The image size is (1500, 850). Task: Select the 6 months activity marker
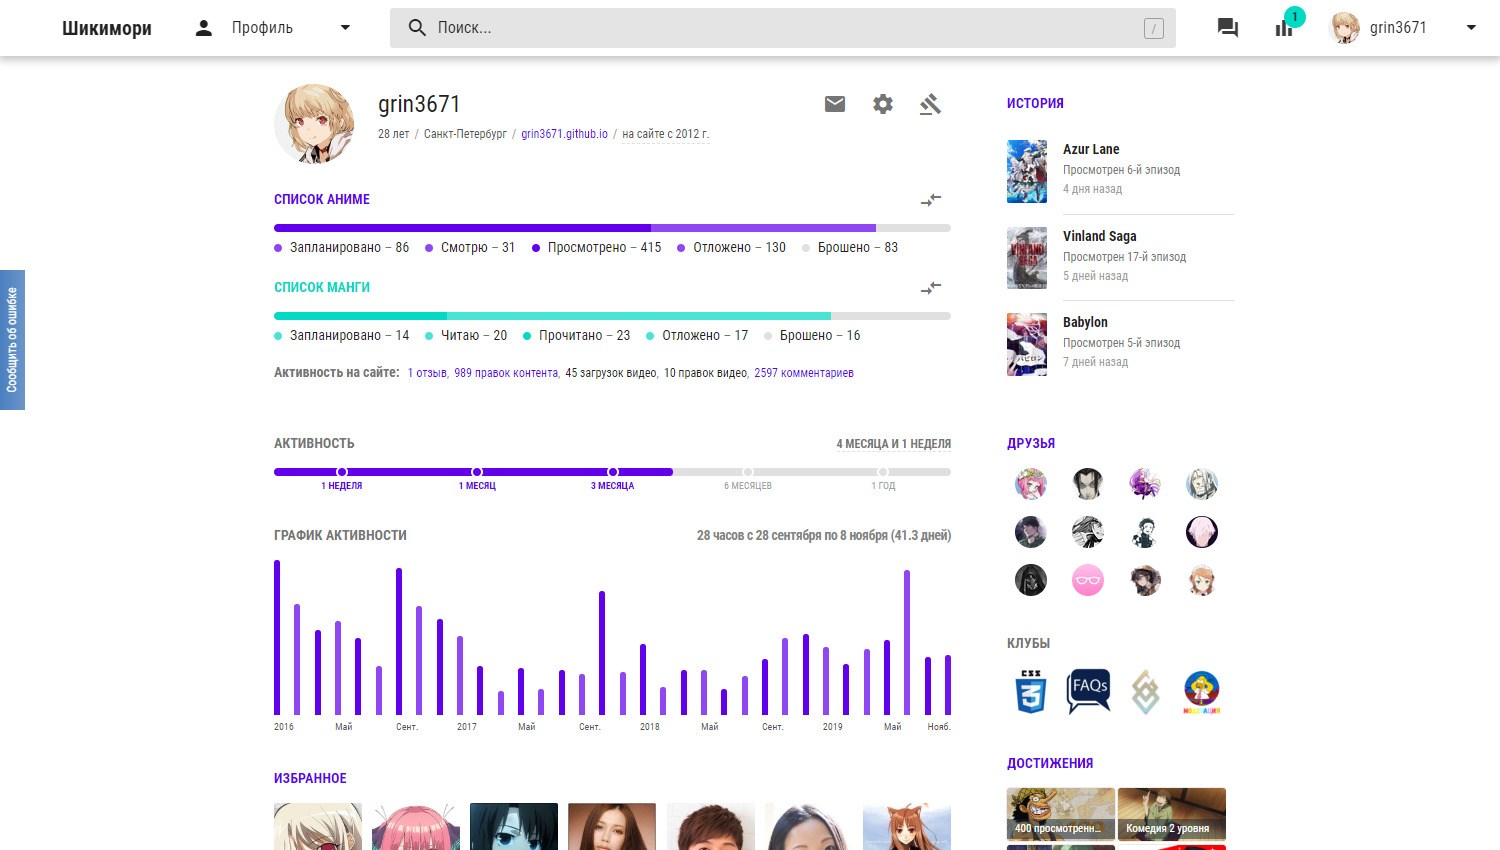coord(748,472)
